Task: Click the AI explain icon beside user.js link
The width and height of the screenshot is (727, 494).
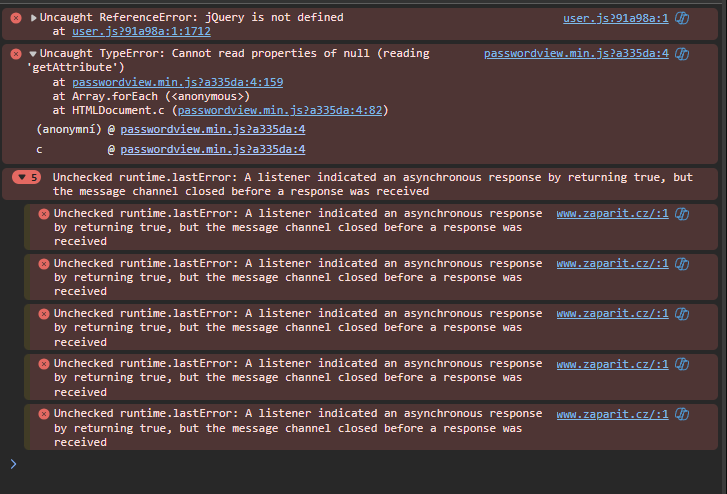Action: (682, 18)
